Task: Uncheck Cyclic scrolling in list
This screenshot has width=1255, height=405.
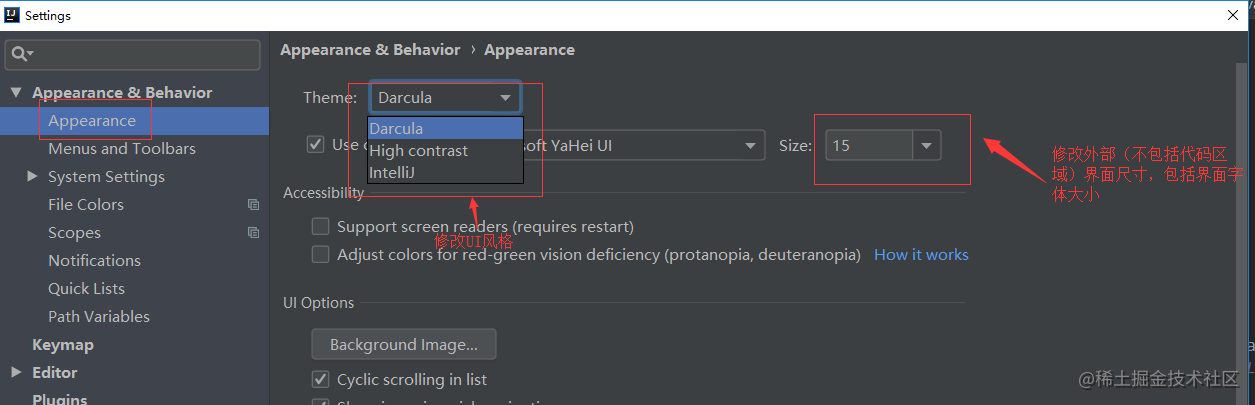Action: [x=320, y=379]
